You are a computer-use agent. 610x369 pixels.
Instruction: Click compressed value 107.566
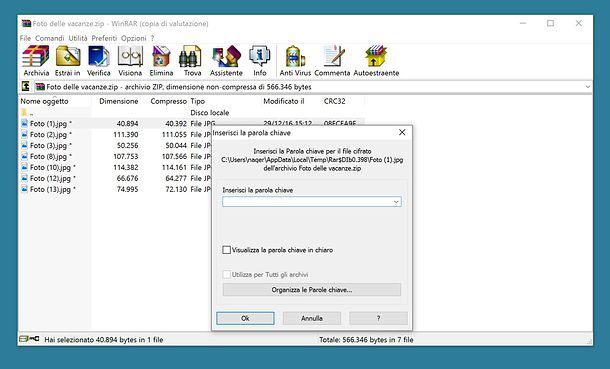[174, 156]
